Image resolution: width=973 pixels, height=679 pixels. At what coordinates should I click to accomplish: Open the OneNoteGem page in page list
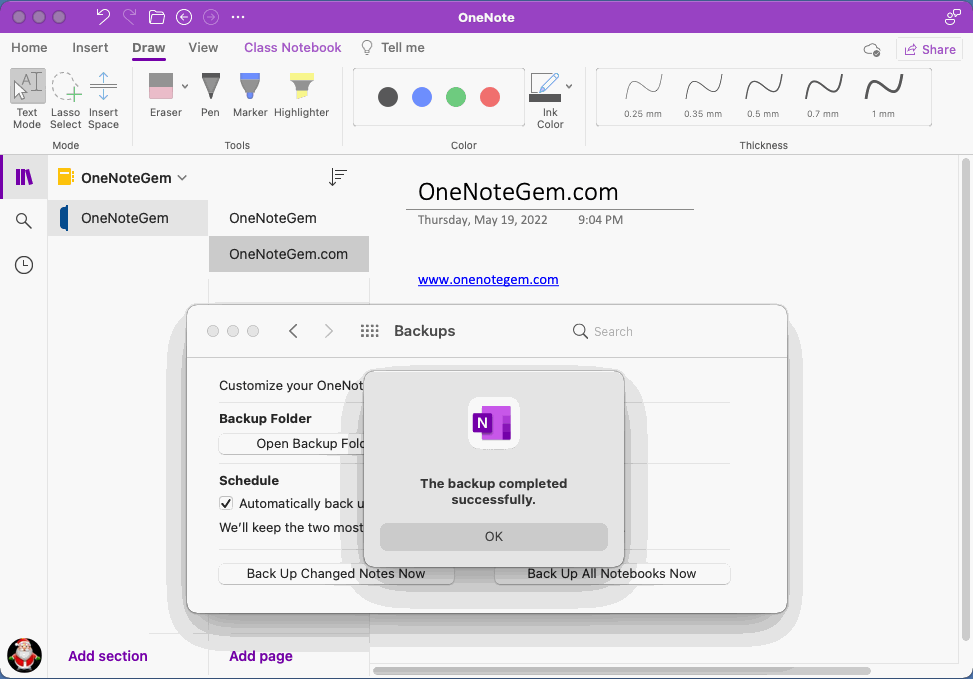(x=289, y=218)
